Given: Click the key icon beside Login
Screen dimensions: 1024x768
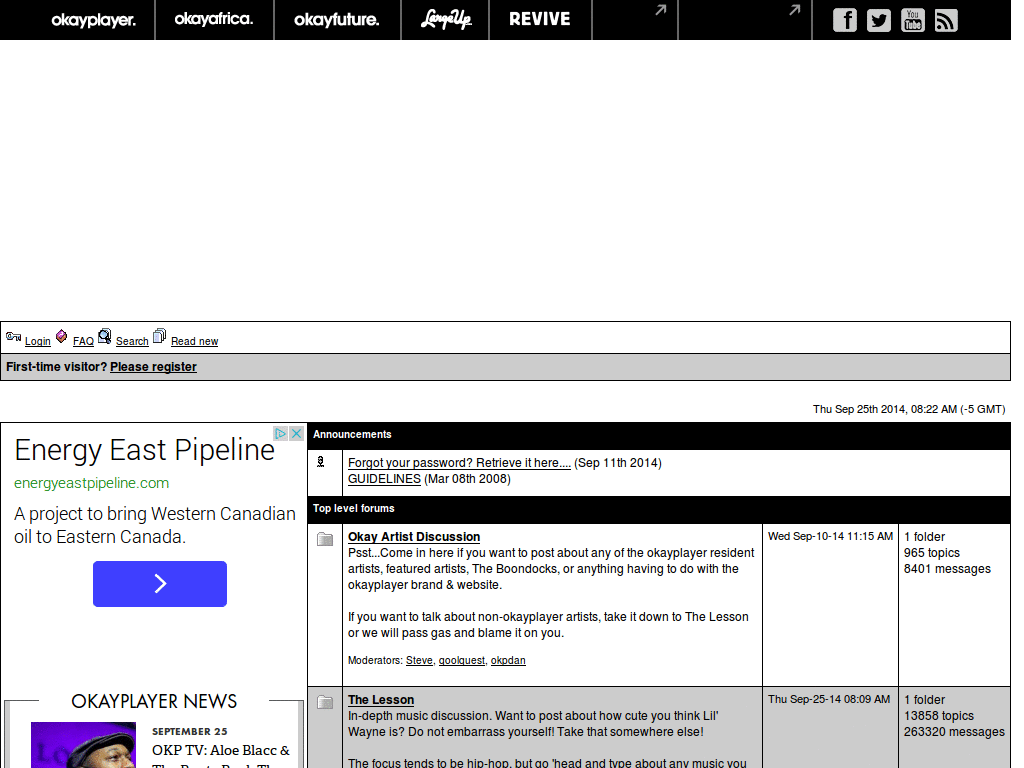Looking at the screenshot, I should [13, 337].
